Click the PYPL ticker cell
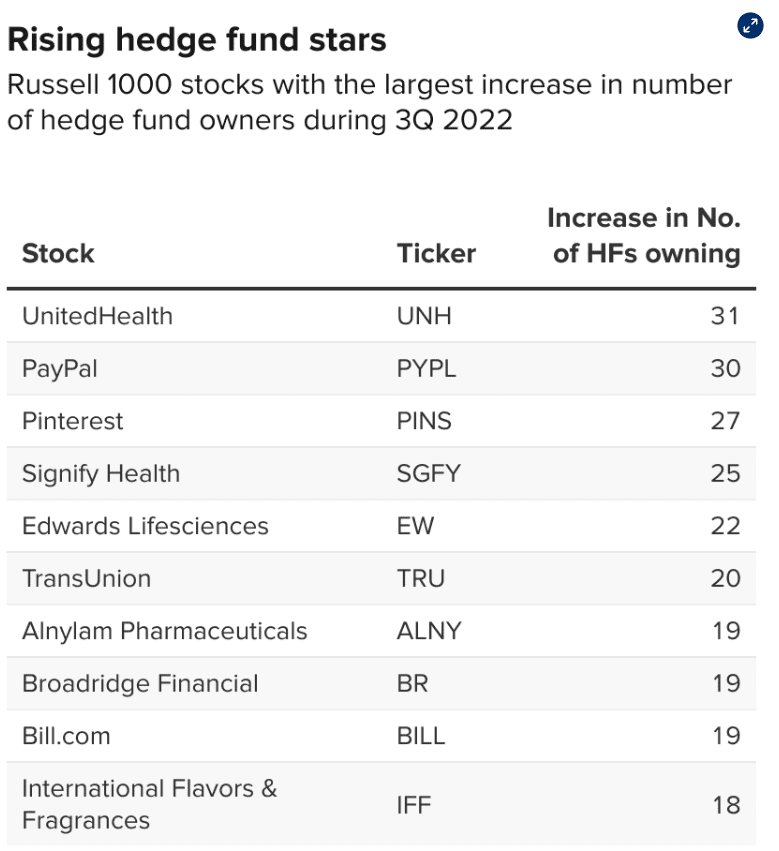The height and width of the screenshot is (851, 779). coord(426,368)
